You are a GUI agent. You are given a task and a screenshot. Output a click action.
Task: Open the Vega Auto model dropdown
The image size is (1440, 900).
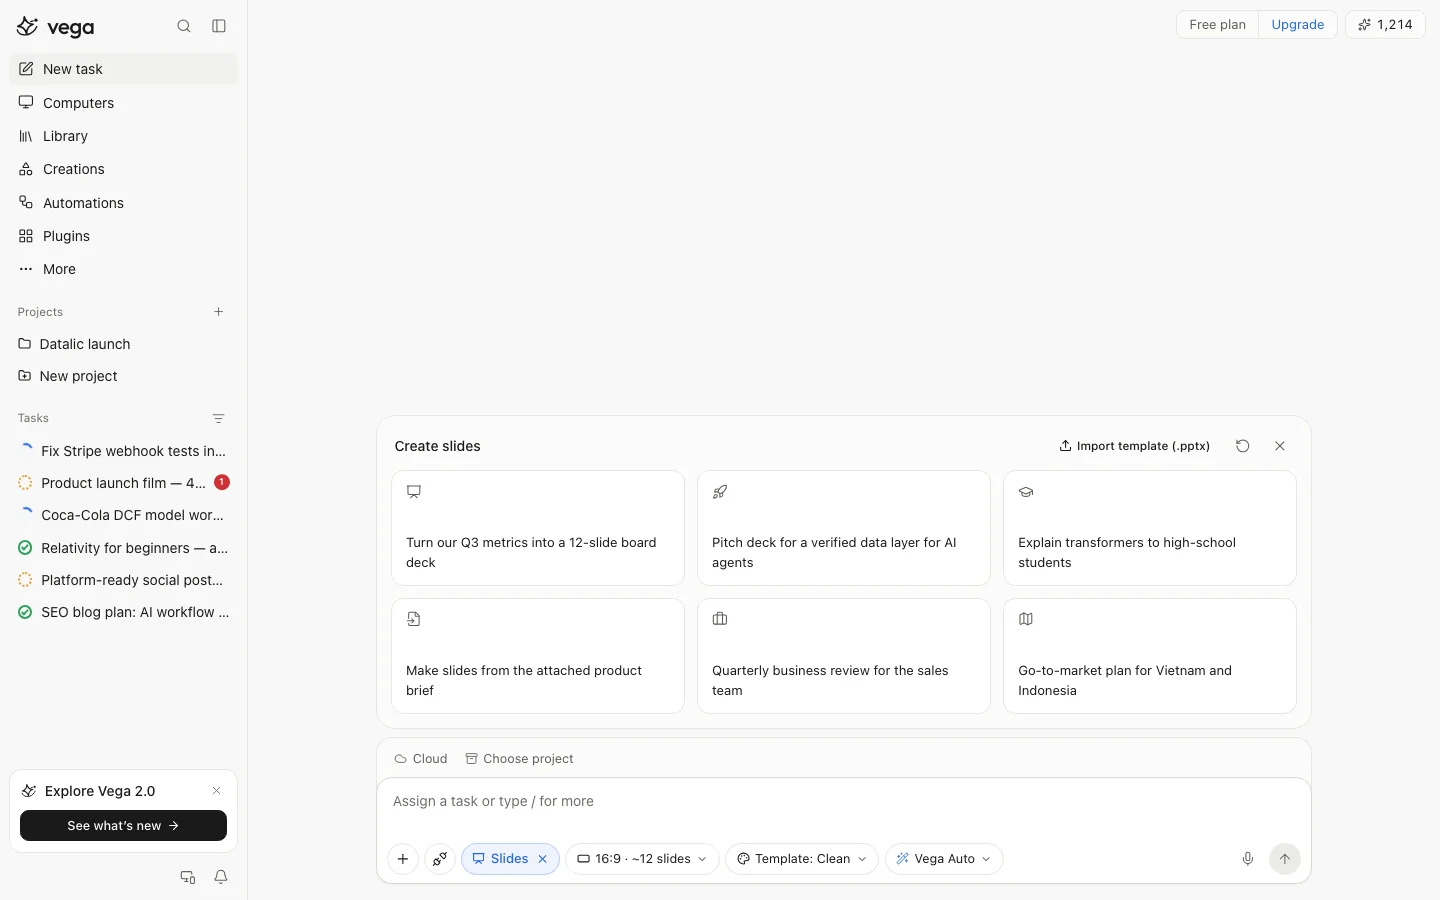944,859
